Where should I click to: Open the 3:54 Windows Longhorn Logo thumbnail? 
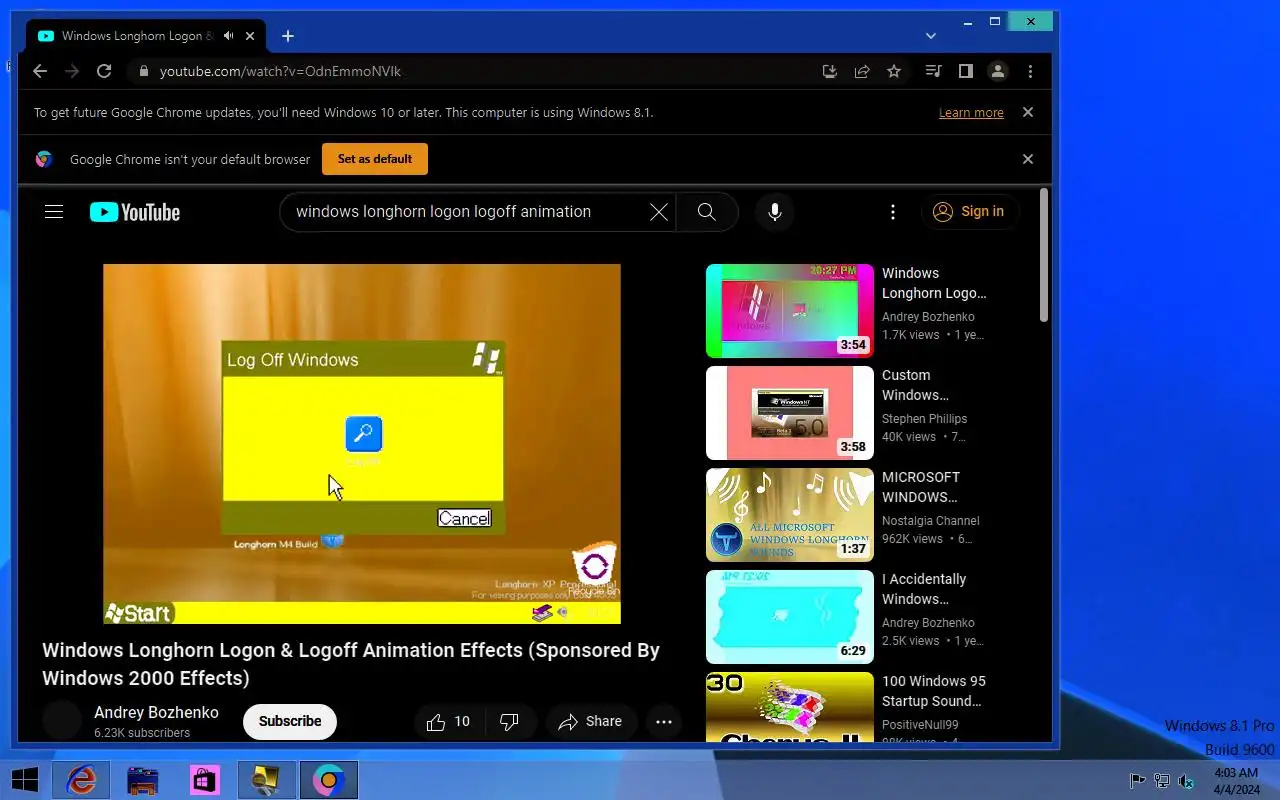[790, 311]
